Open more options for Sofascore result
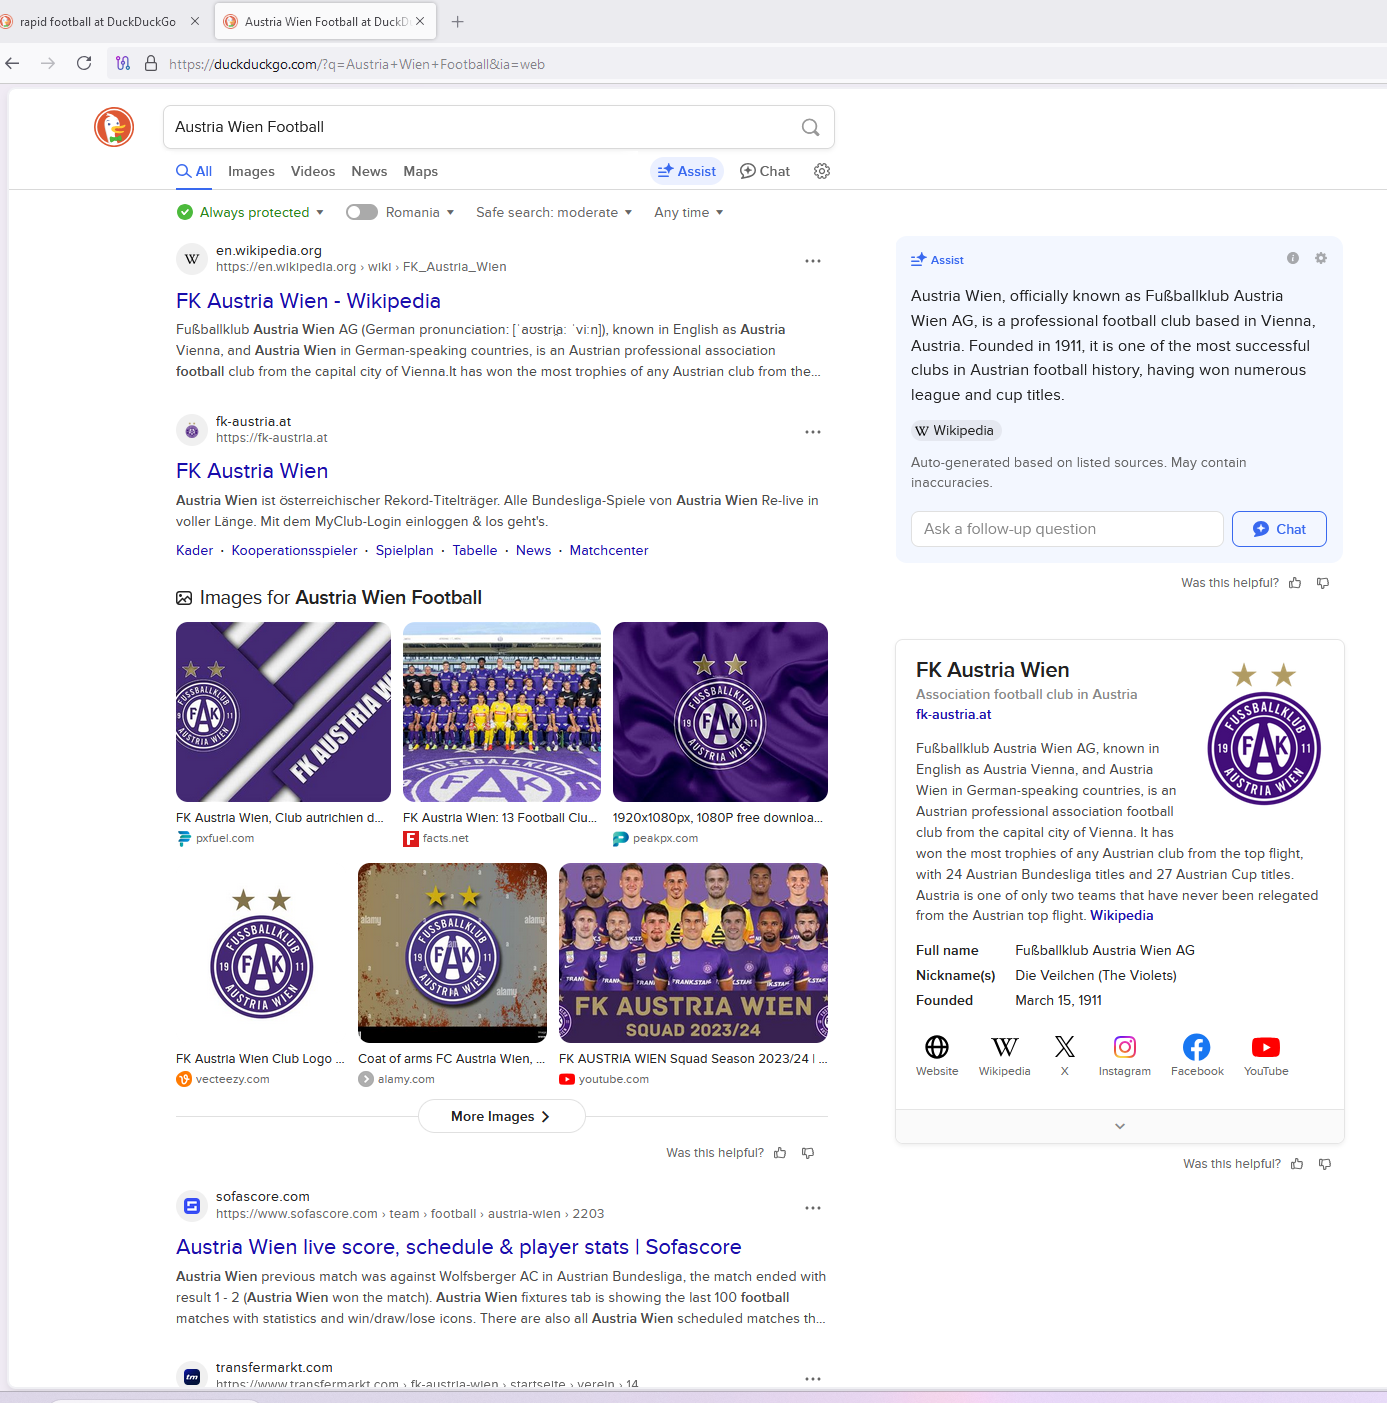The image size is (1387, 1403). [813, 1208]
